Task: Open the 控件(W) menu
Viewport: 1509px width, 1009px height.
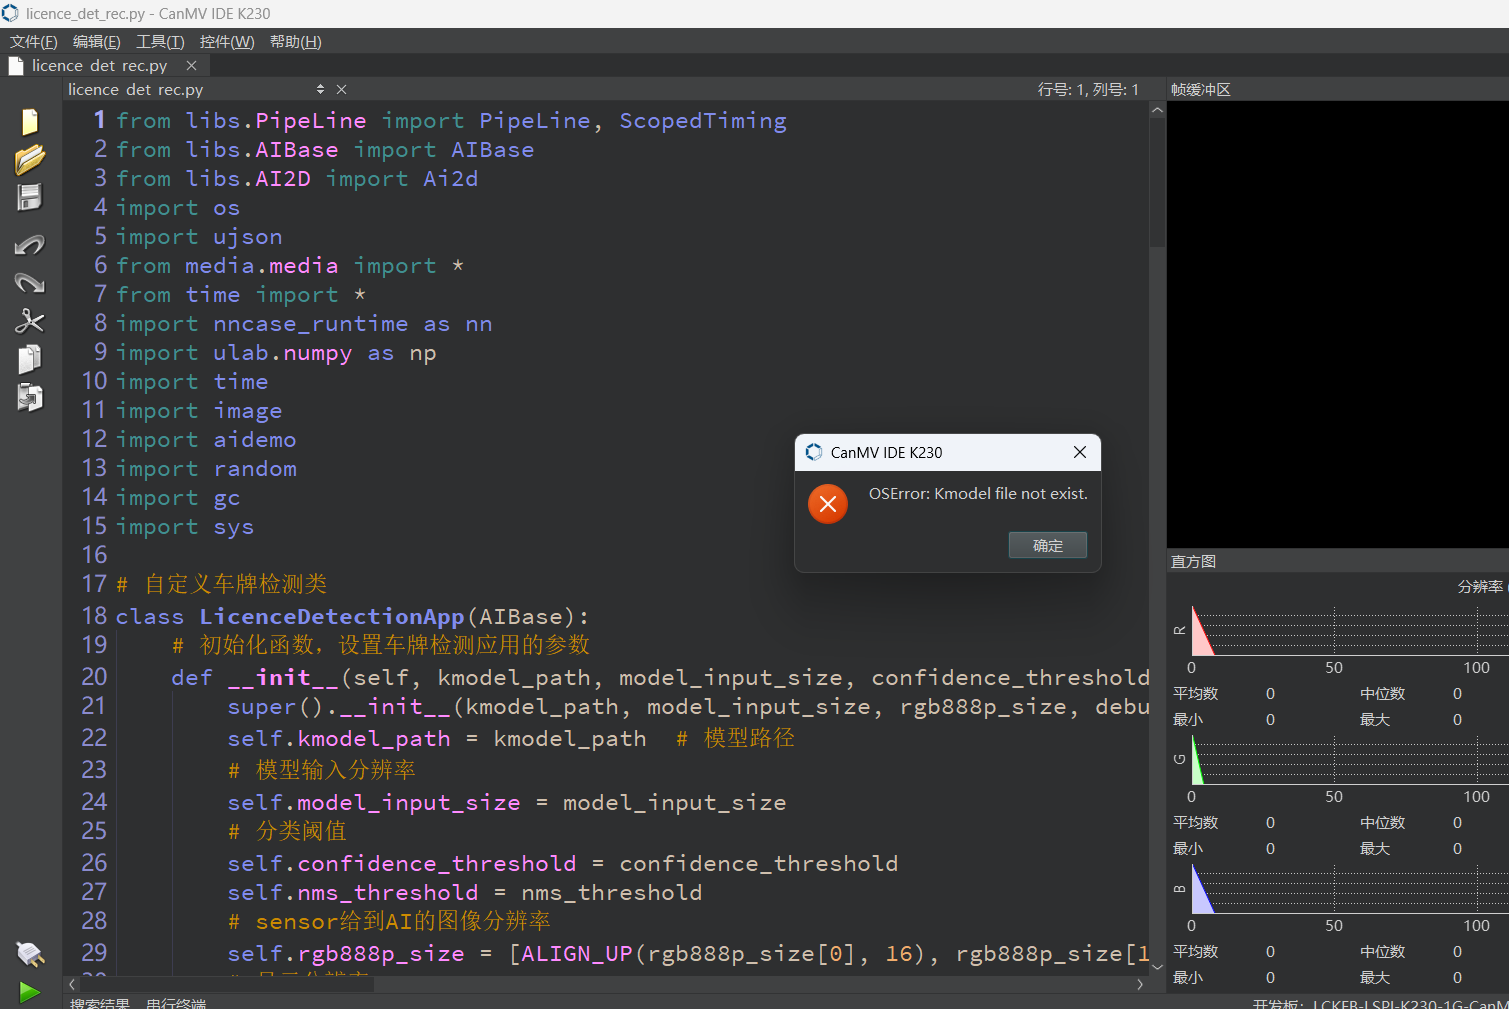Action: 227,42
